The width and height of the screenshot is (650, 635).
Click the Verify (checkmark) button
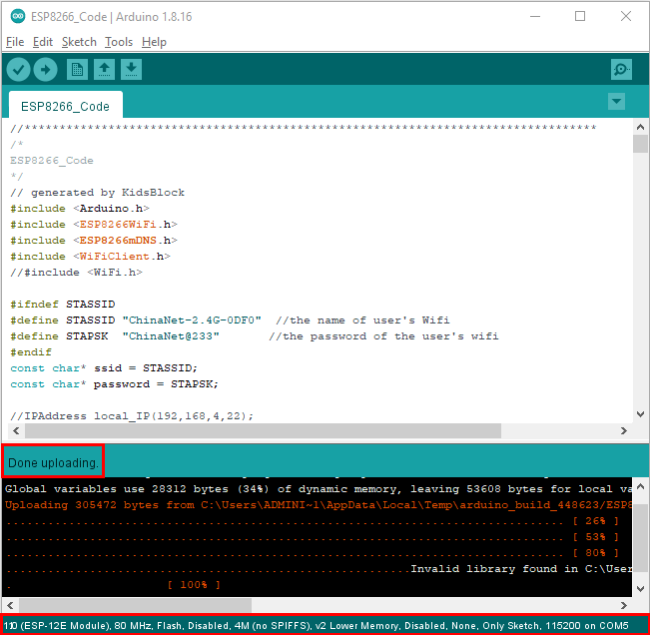point(18,69)
